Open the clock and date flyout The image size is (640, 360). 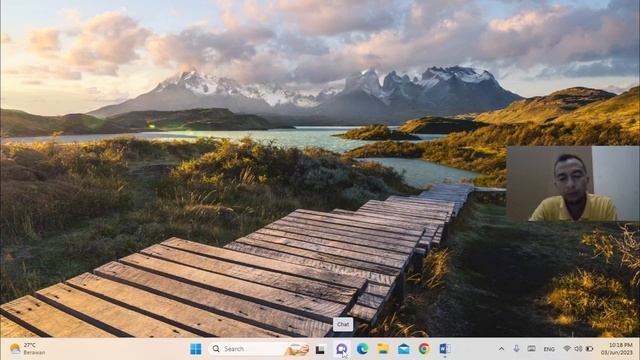[x=616, y=349]
